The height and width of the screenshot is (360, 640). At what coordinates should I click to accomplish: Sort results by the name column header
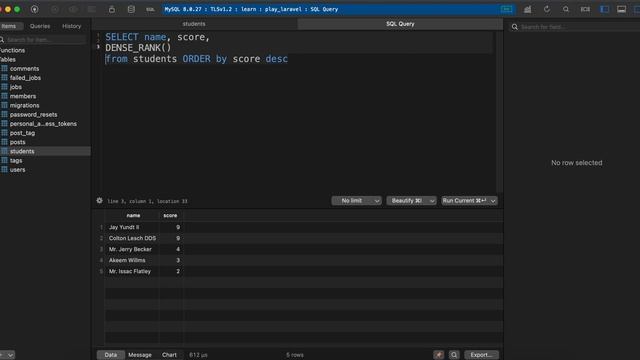pos(133,216)
